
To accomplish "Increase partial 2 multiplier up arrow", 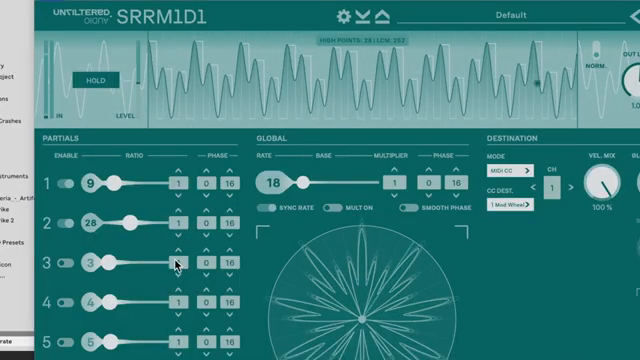I will point(178,210).
